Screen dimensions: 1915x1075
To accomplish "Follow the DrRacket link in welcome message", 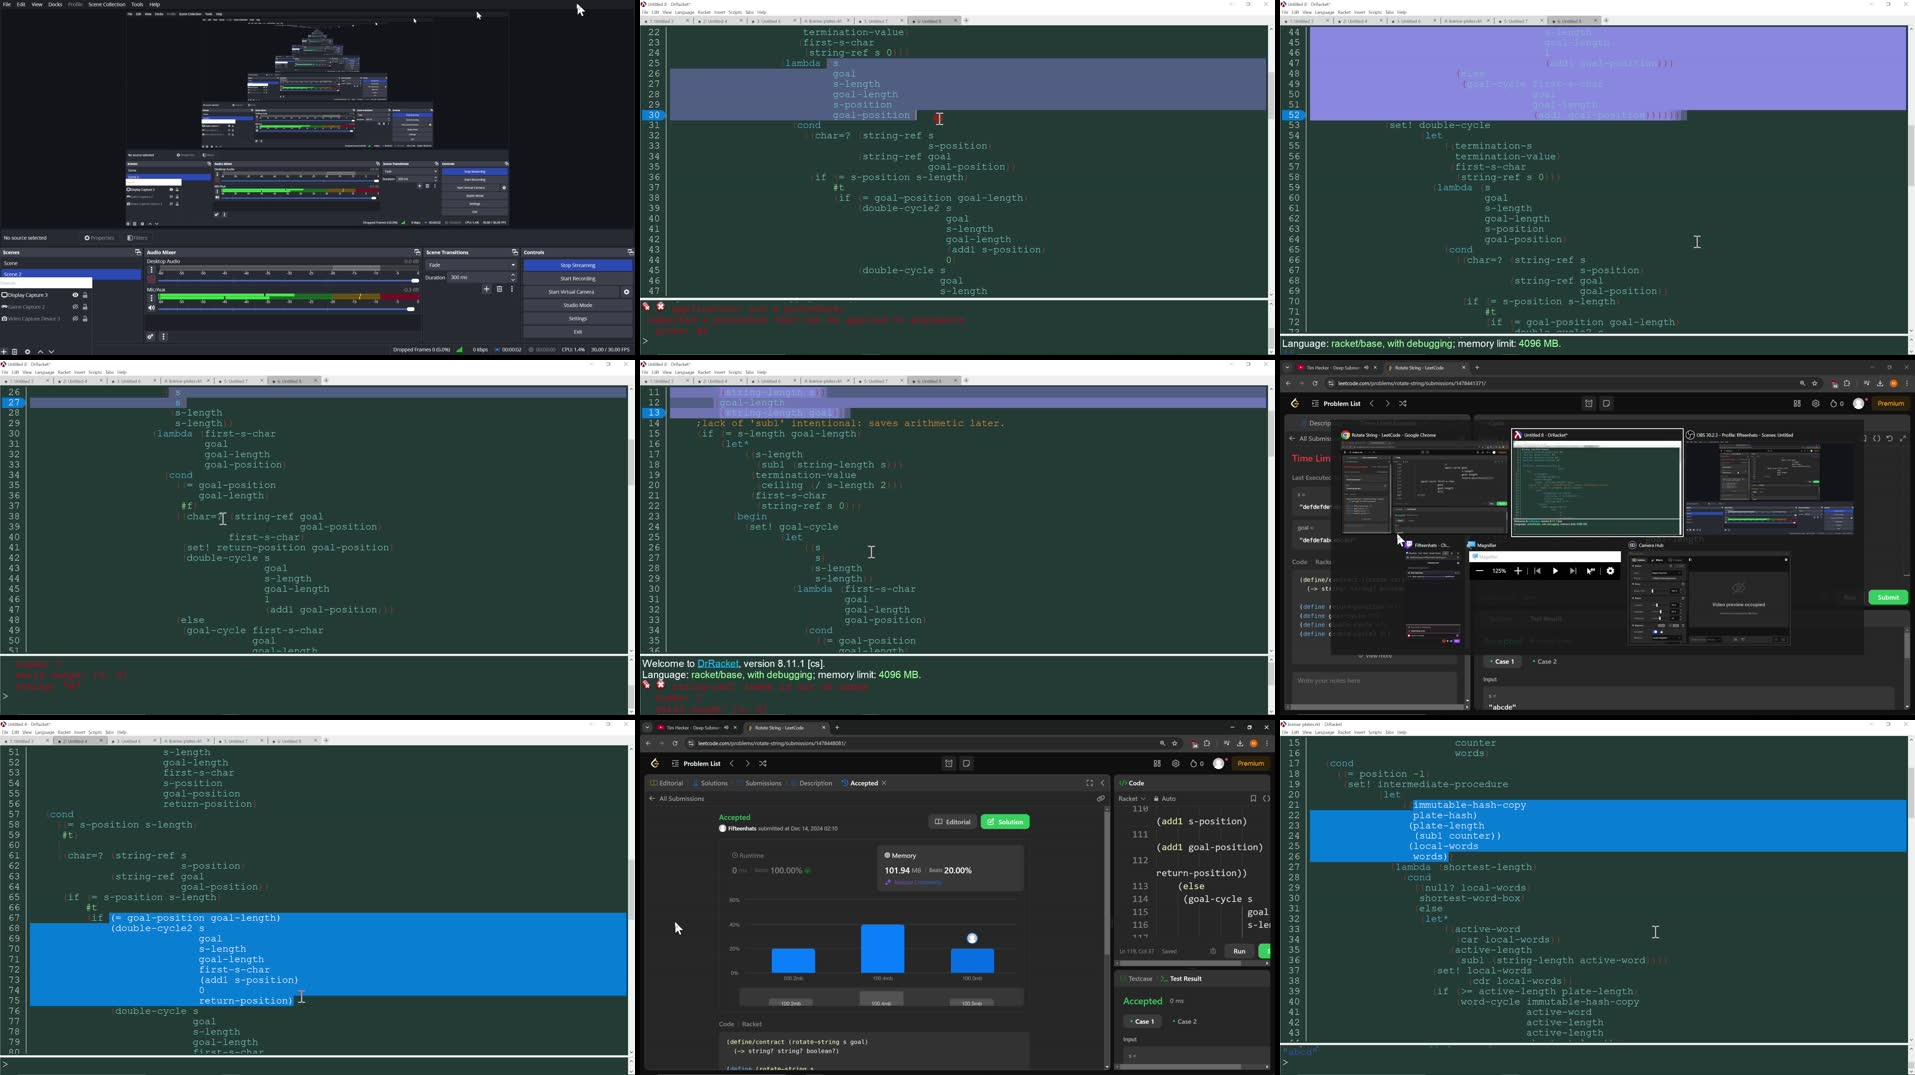I will (718, 663).
